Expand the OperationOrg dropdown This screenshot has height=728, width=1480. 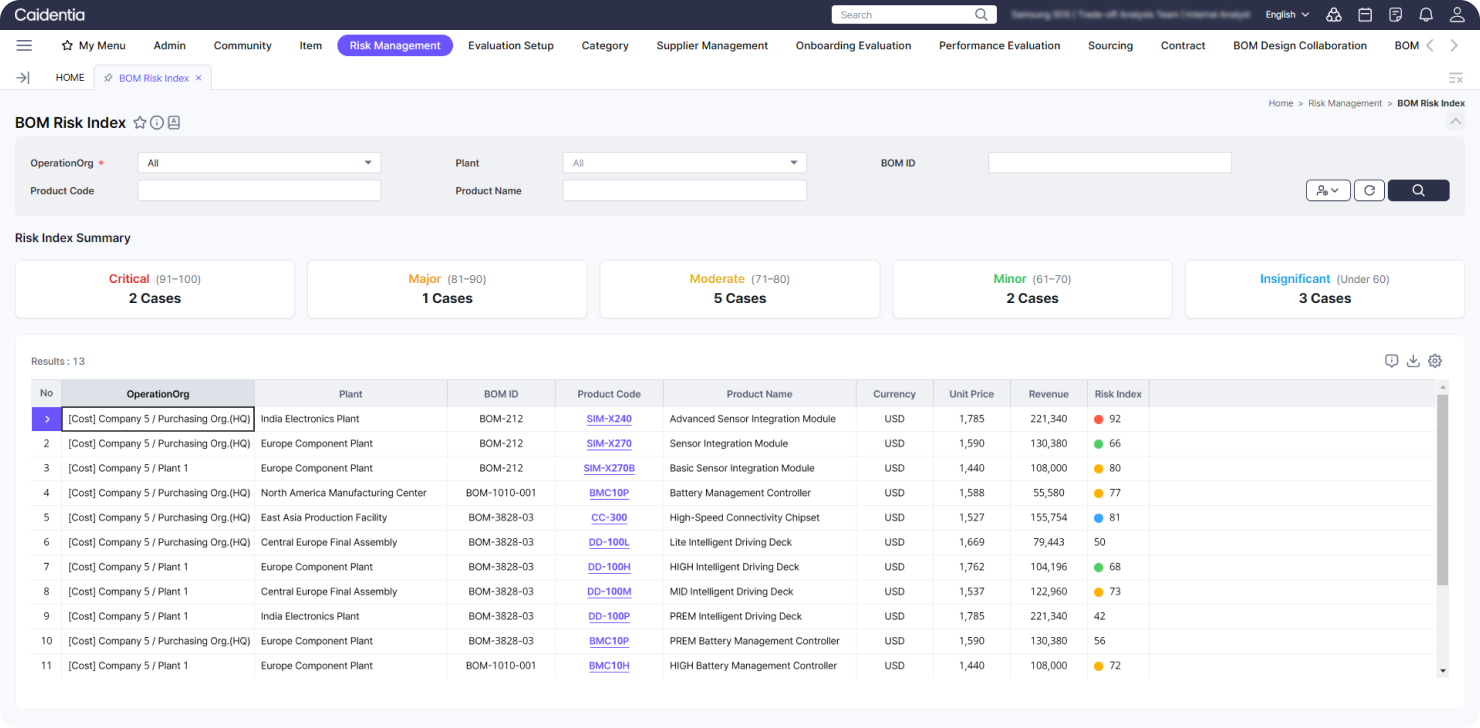pos(259,163)
